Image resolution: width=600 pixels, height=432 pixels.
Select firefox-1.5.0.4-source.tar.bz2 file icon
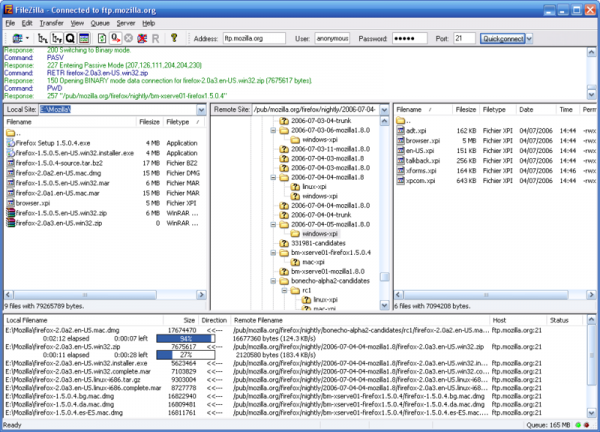pyautogui.click(x=11, y=163)
